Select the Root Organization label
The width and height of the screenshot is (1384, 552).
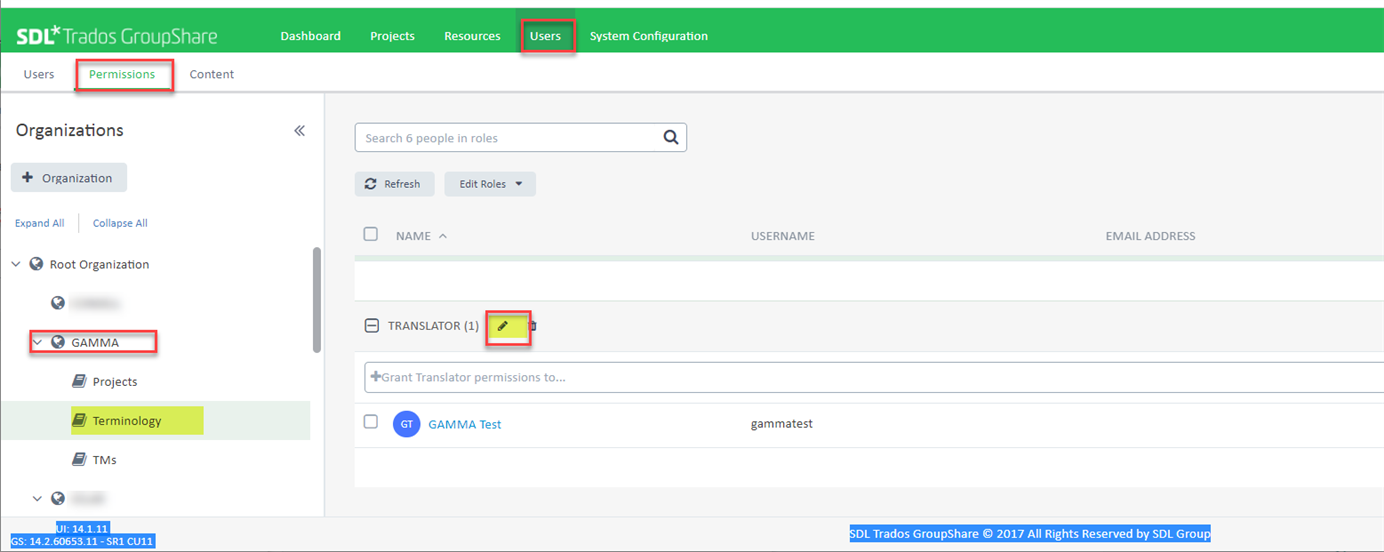pyautogui.click(x=99, y=265)
